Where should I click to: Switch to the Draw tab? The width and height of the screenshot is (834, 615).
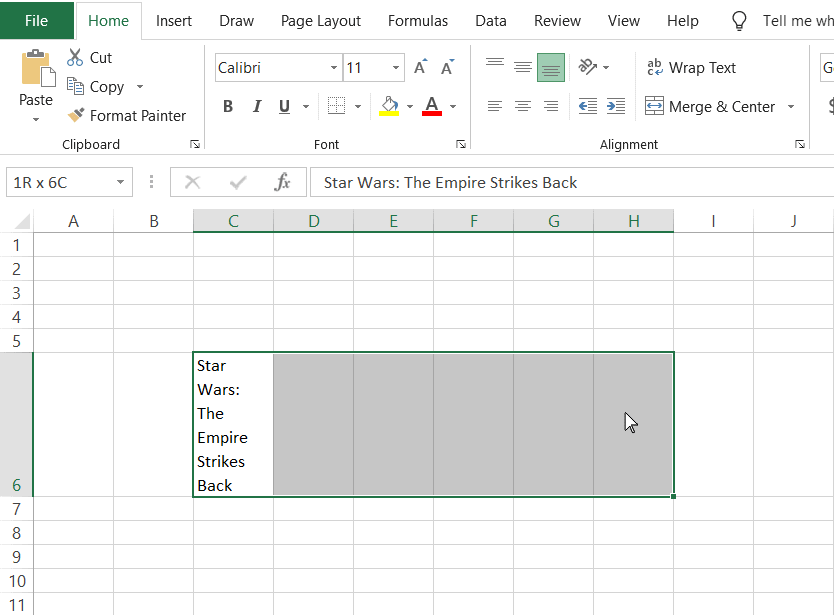(x=236, y=21)
